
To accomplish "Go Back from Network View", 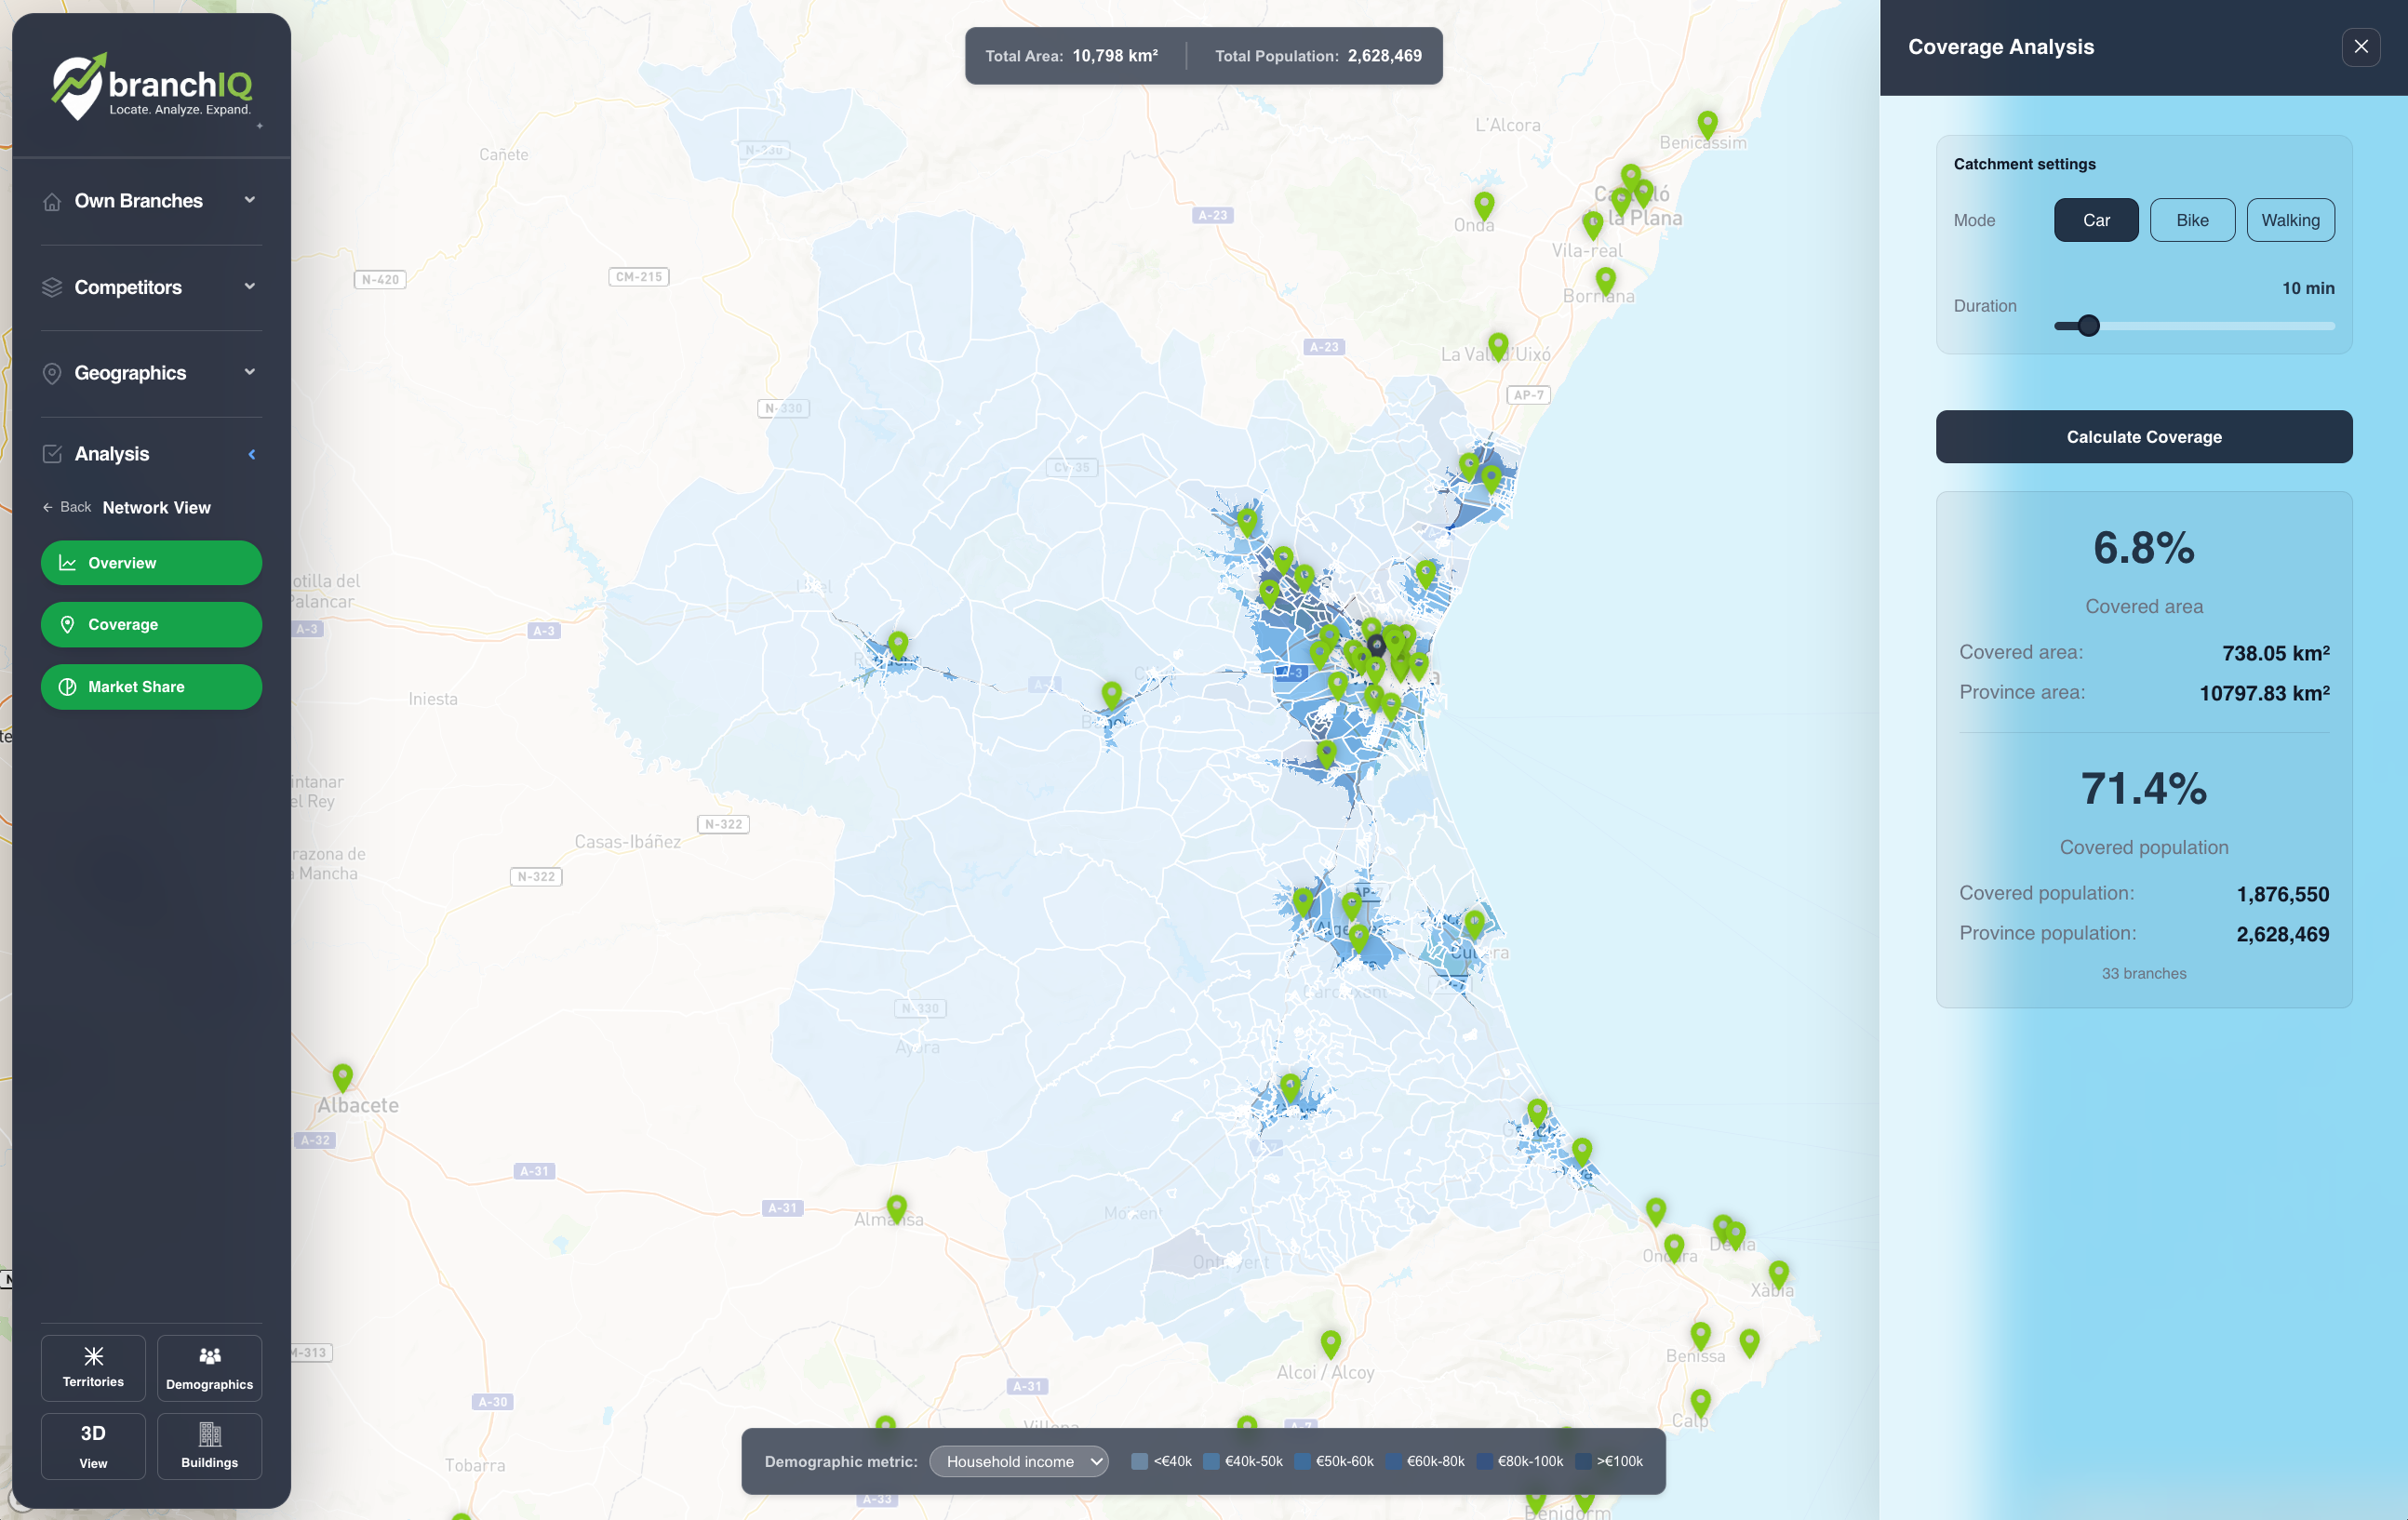I will coord(66,507).
